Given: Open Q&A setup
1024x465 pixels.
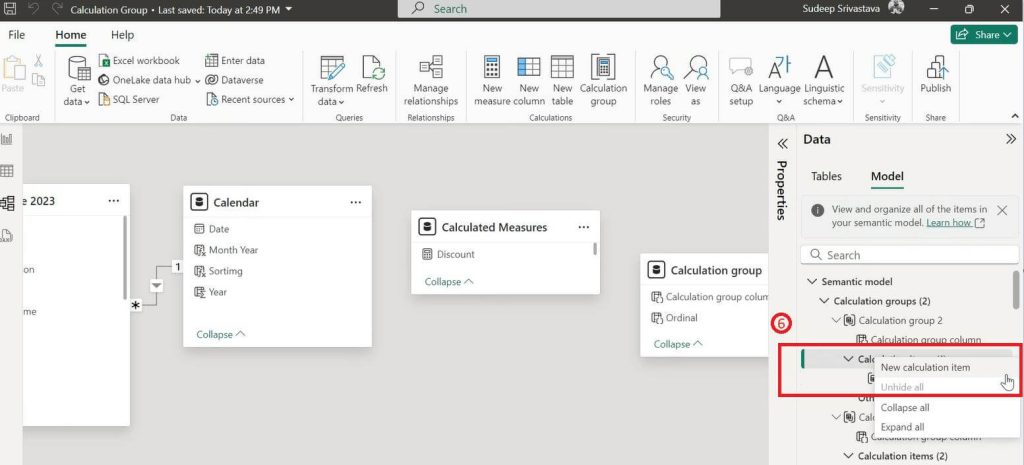Looking at the screenshot, I should (741, 82).
